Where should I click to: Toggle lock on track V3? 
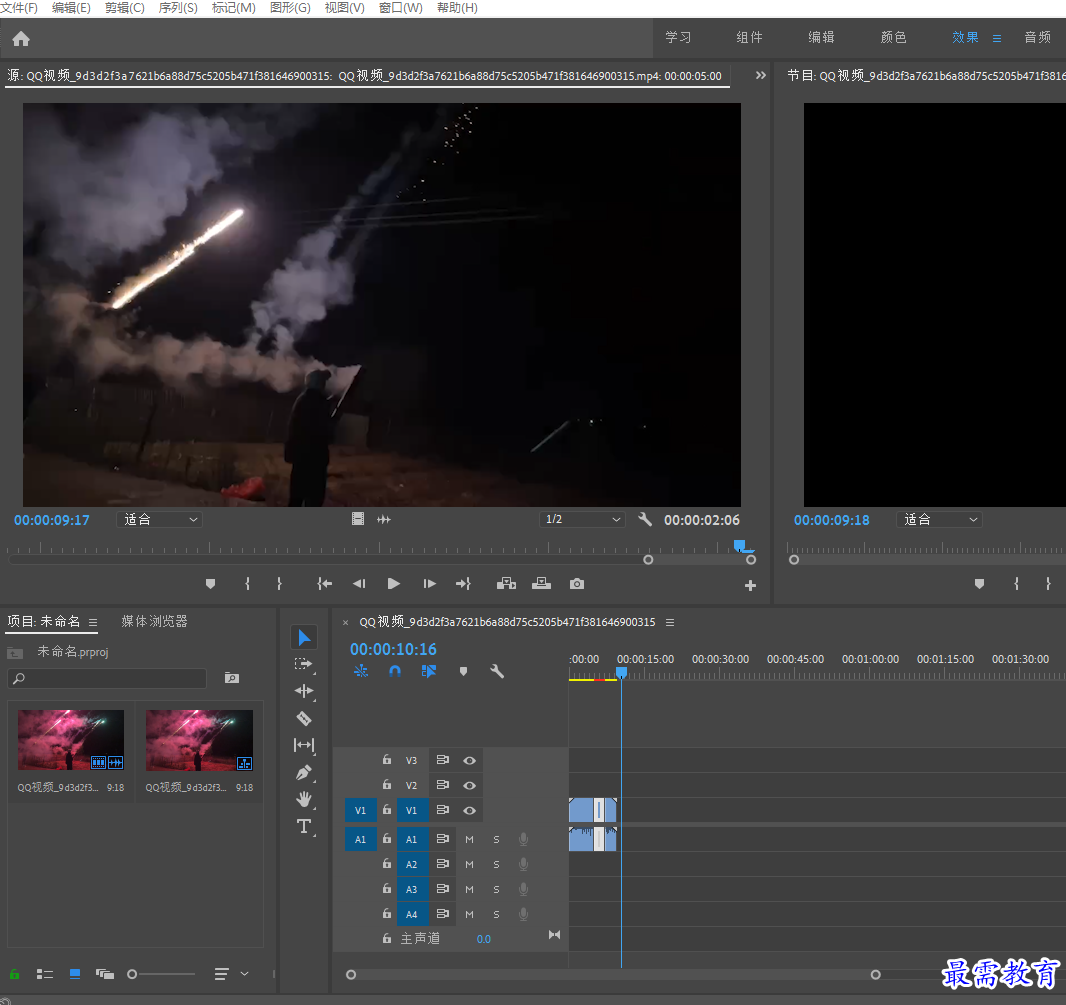[x=387, y=760]
